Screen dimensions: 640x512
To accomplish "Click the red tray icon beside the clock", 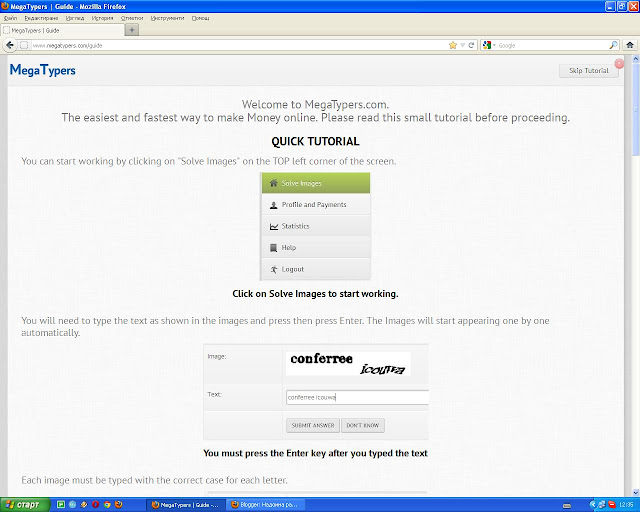I will 612,505.
